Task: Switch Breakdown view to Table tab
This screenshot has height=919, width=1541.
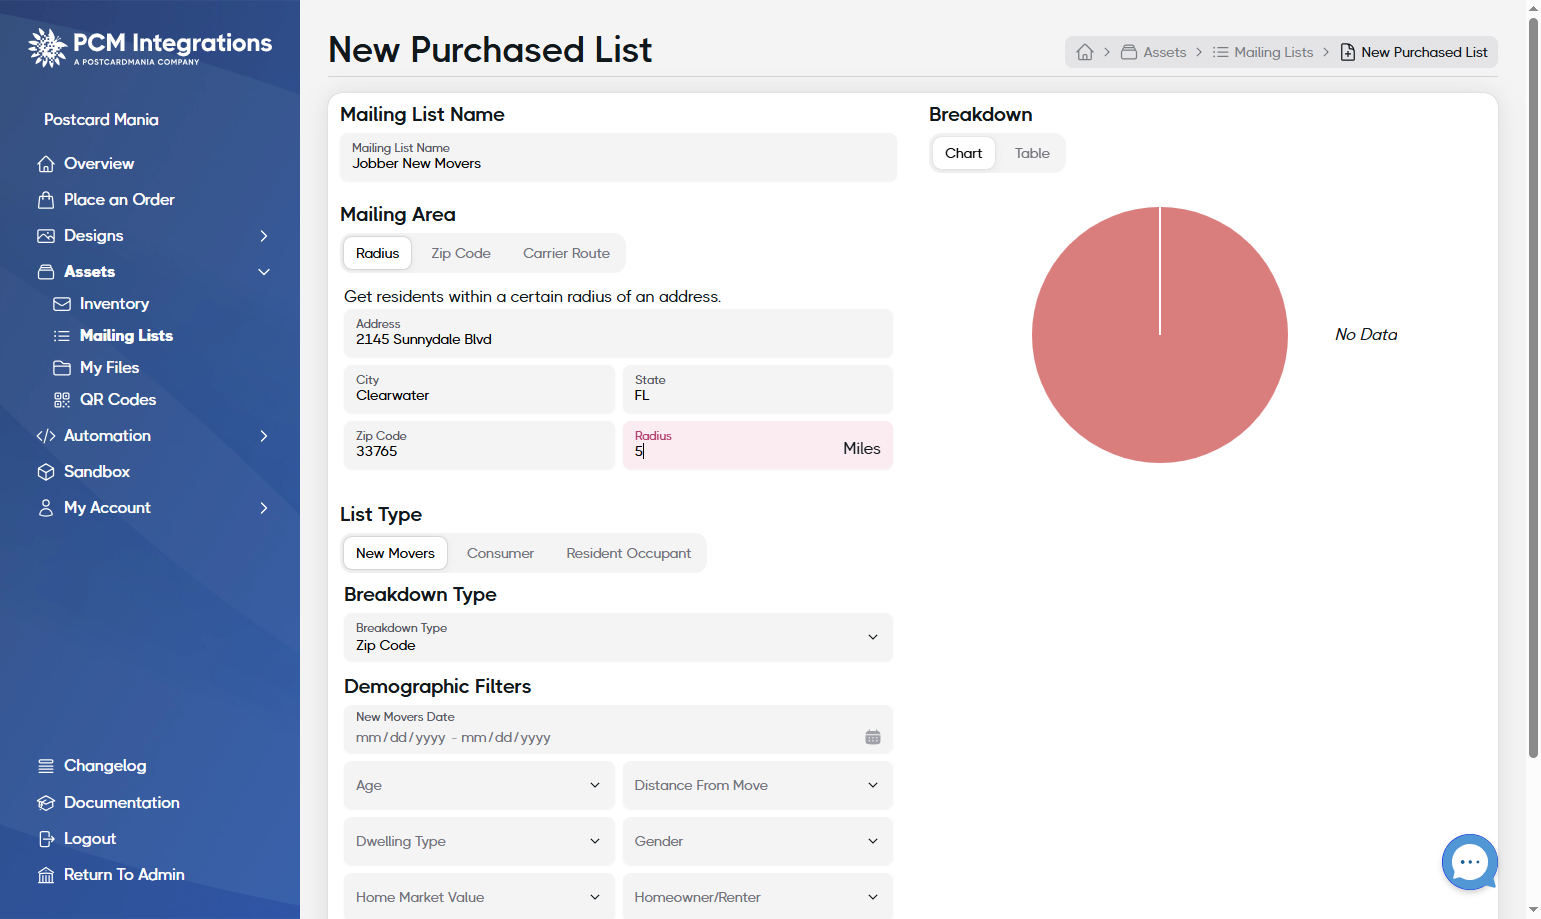Action: [1032, 153]
